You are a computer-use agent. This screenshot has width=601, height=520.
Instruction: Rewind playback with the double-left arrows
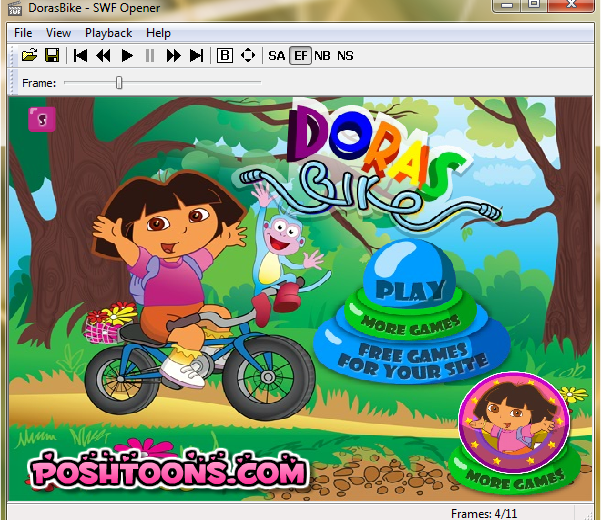(x=103, y=56)
